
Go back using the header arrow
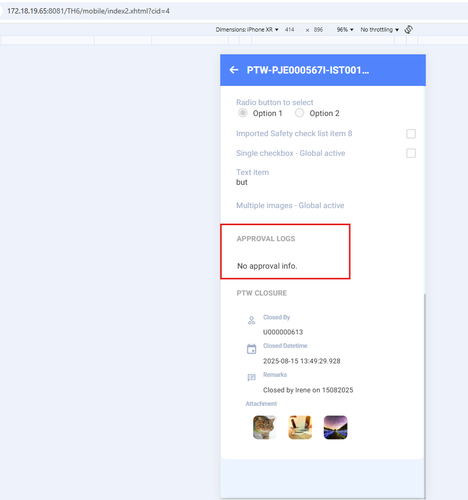(234, 70)
